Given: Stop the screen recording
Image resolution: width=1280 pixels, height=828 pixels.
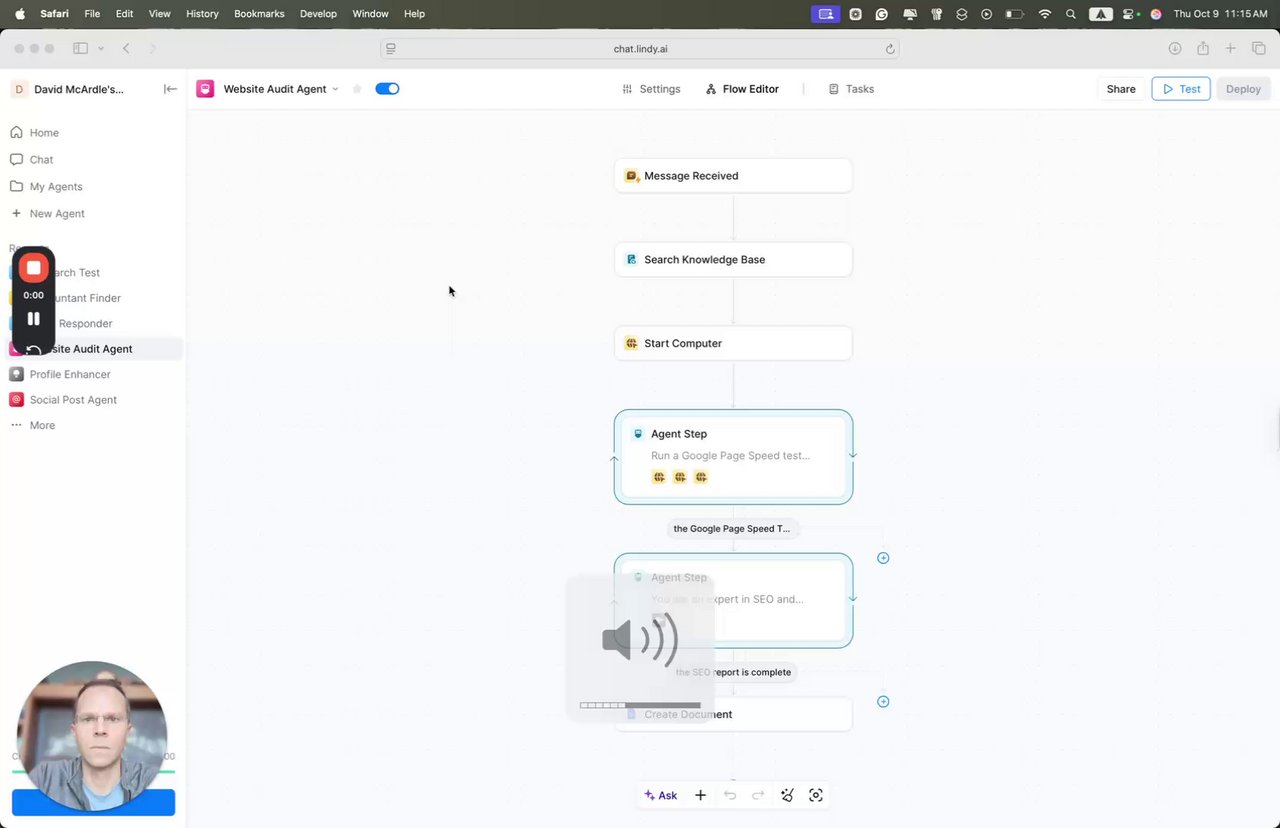Looking at the screenshot, I should click(x=33, y=268).
